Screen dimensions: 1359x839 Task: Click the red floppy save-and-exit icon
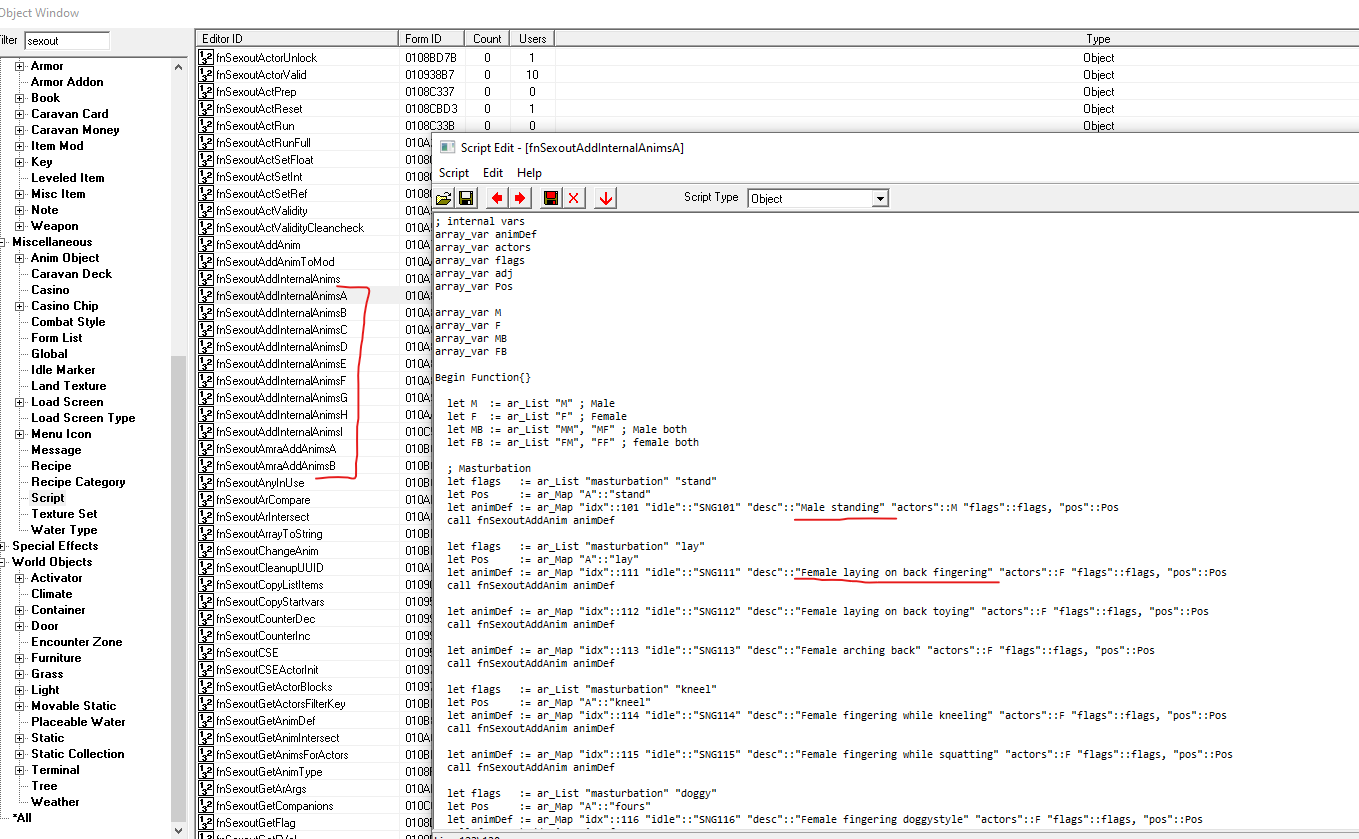pos(551,198)
